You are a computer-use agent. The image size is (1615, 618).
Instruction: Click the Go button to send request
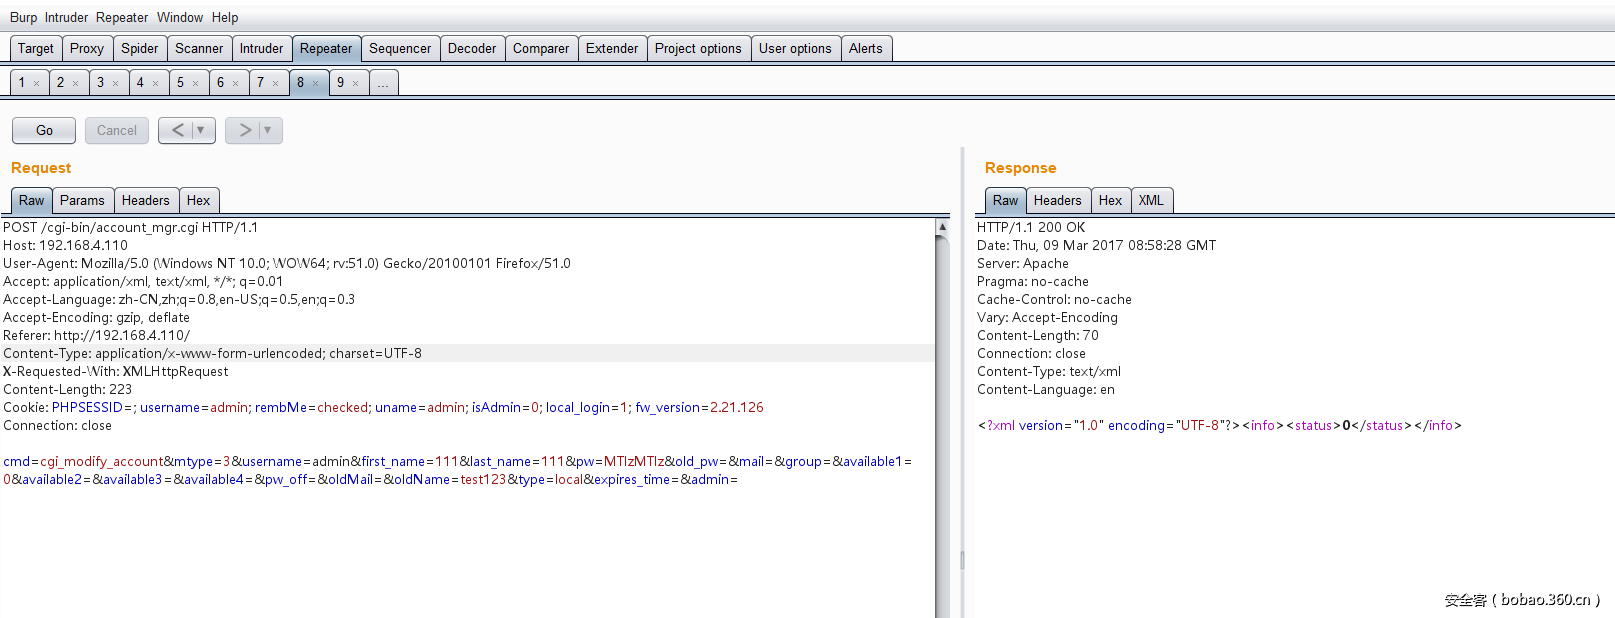point(44,130)
